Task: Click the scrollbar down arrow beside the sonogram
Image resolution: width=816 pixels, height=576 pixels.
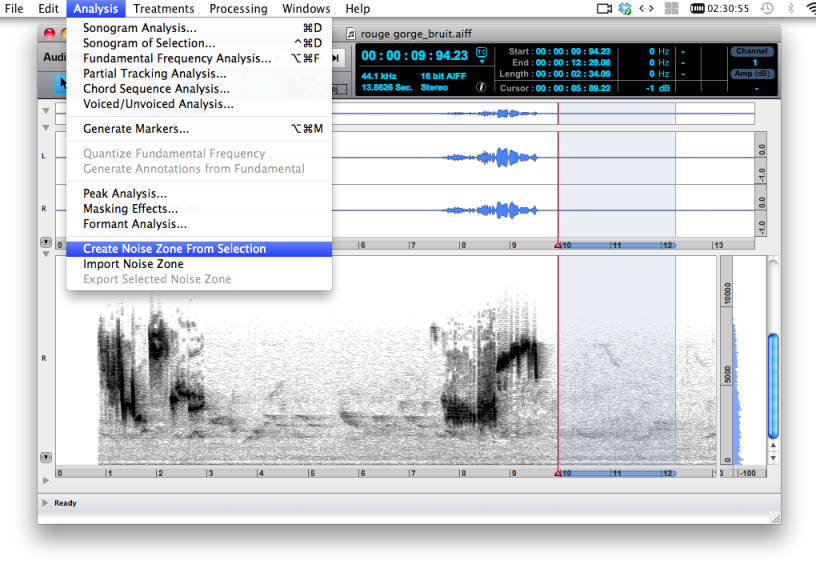Action: point(773,458)
